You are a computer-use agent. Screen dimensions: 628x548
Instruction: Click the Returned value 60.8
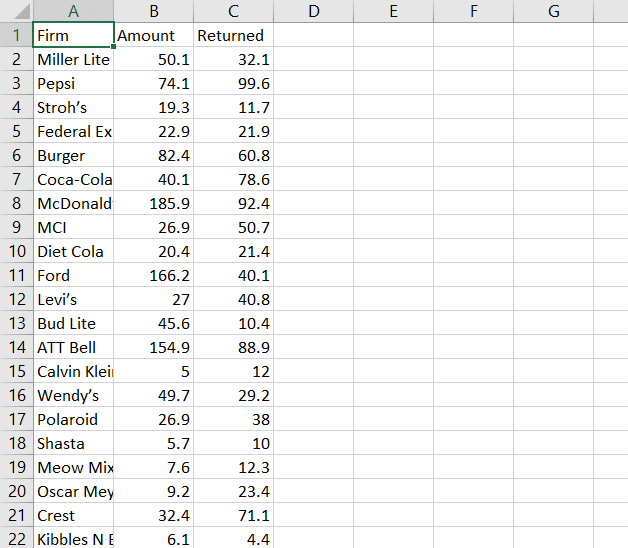[x=233, y=155]
